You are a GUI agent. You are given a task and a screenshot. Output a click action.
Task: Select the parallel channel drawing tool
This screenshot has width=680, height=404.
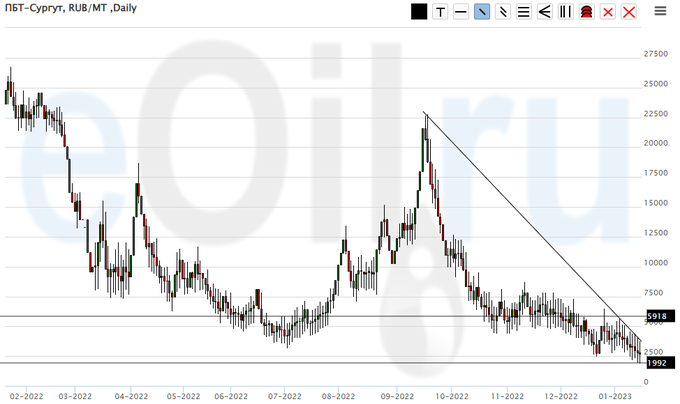502,12
